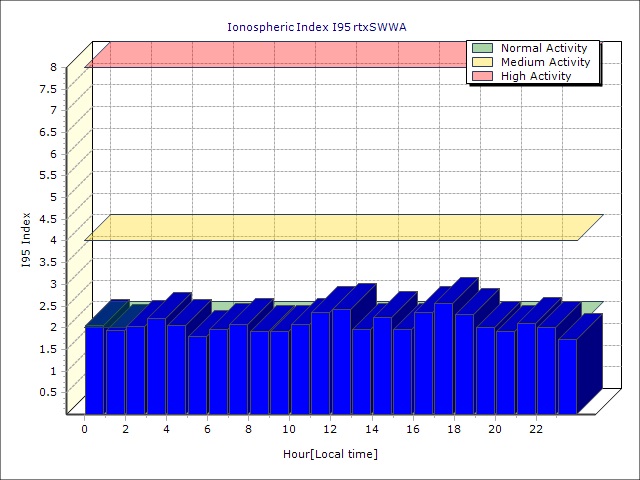Select the tallest blue bar near hour 17

pos(443,357)
